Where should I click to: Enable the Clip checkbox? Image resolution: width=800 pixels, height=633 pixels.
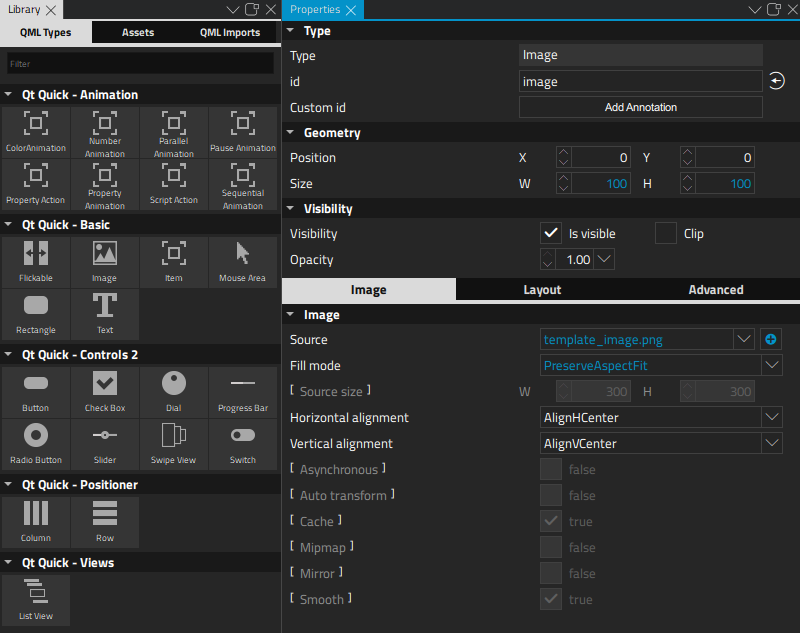tap(666, 233)
